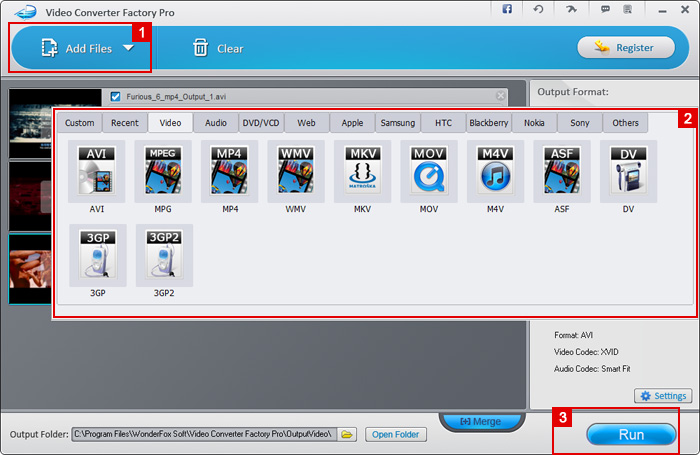Viewport: 700px width, 455px height.
Task: Select the 3GP2 format icon
Action: (x=164, y=255)
